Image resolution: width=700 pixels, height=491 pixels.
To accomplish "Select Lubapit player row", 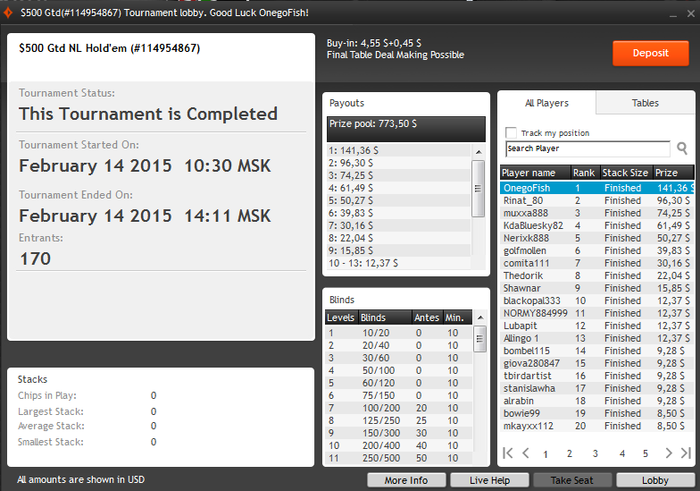I will (x=597, y=325).
